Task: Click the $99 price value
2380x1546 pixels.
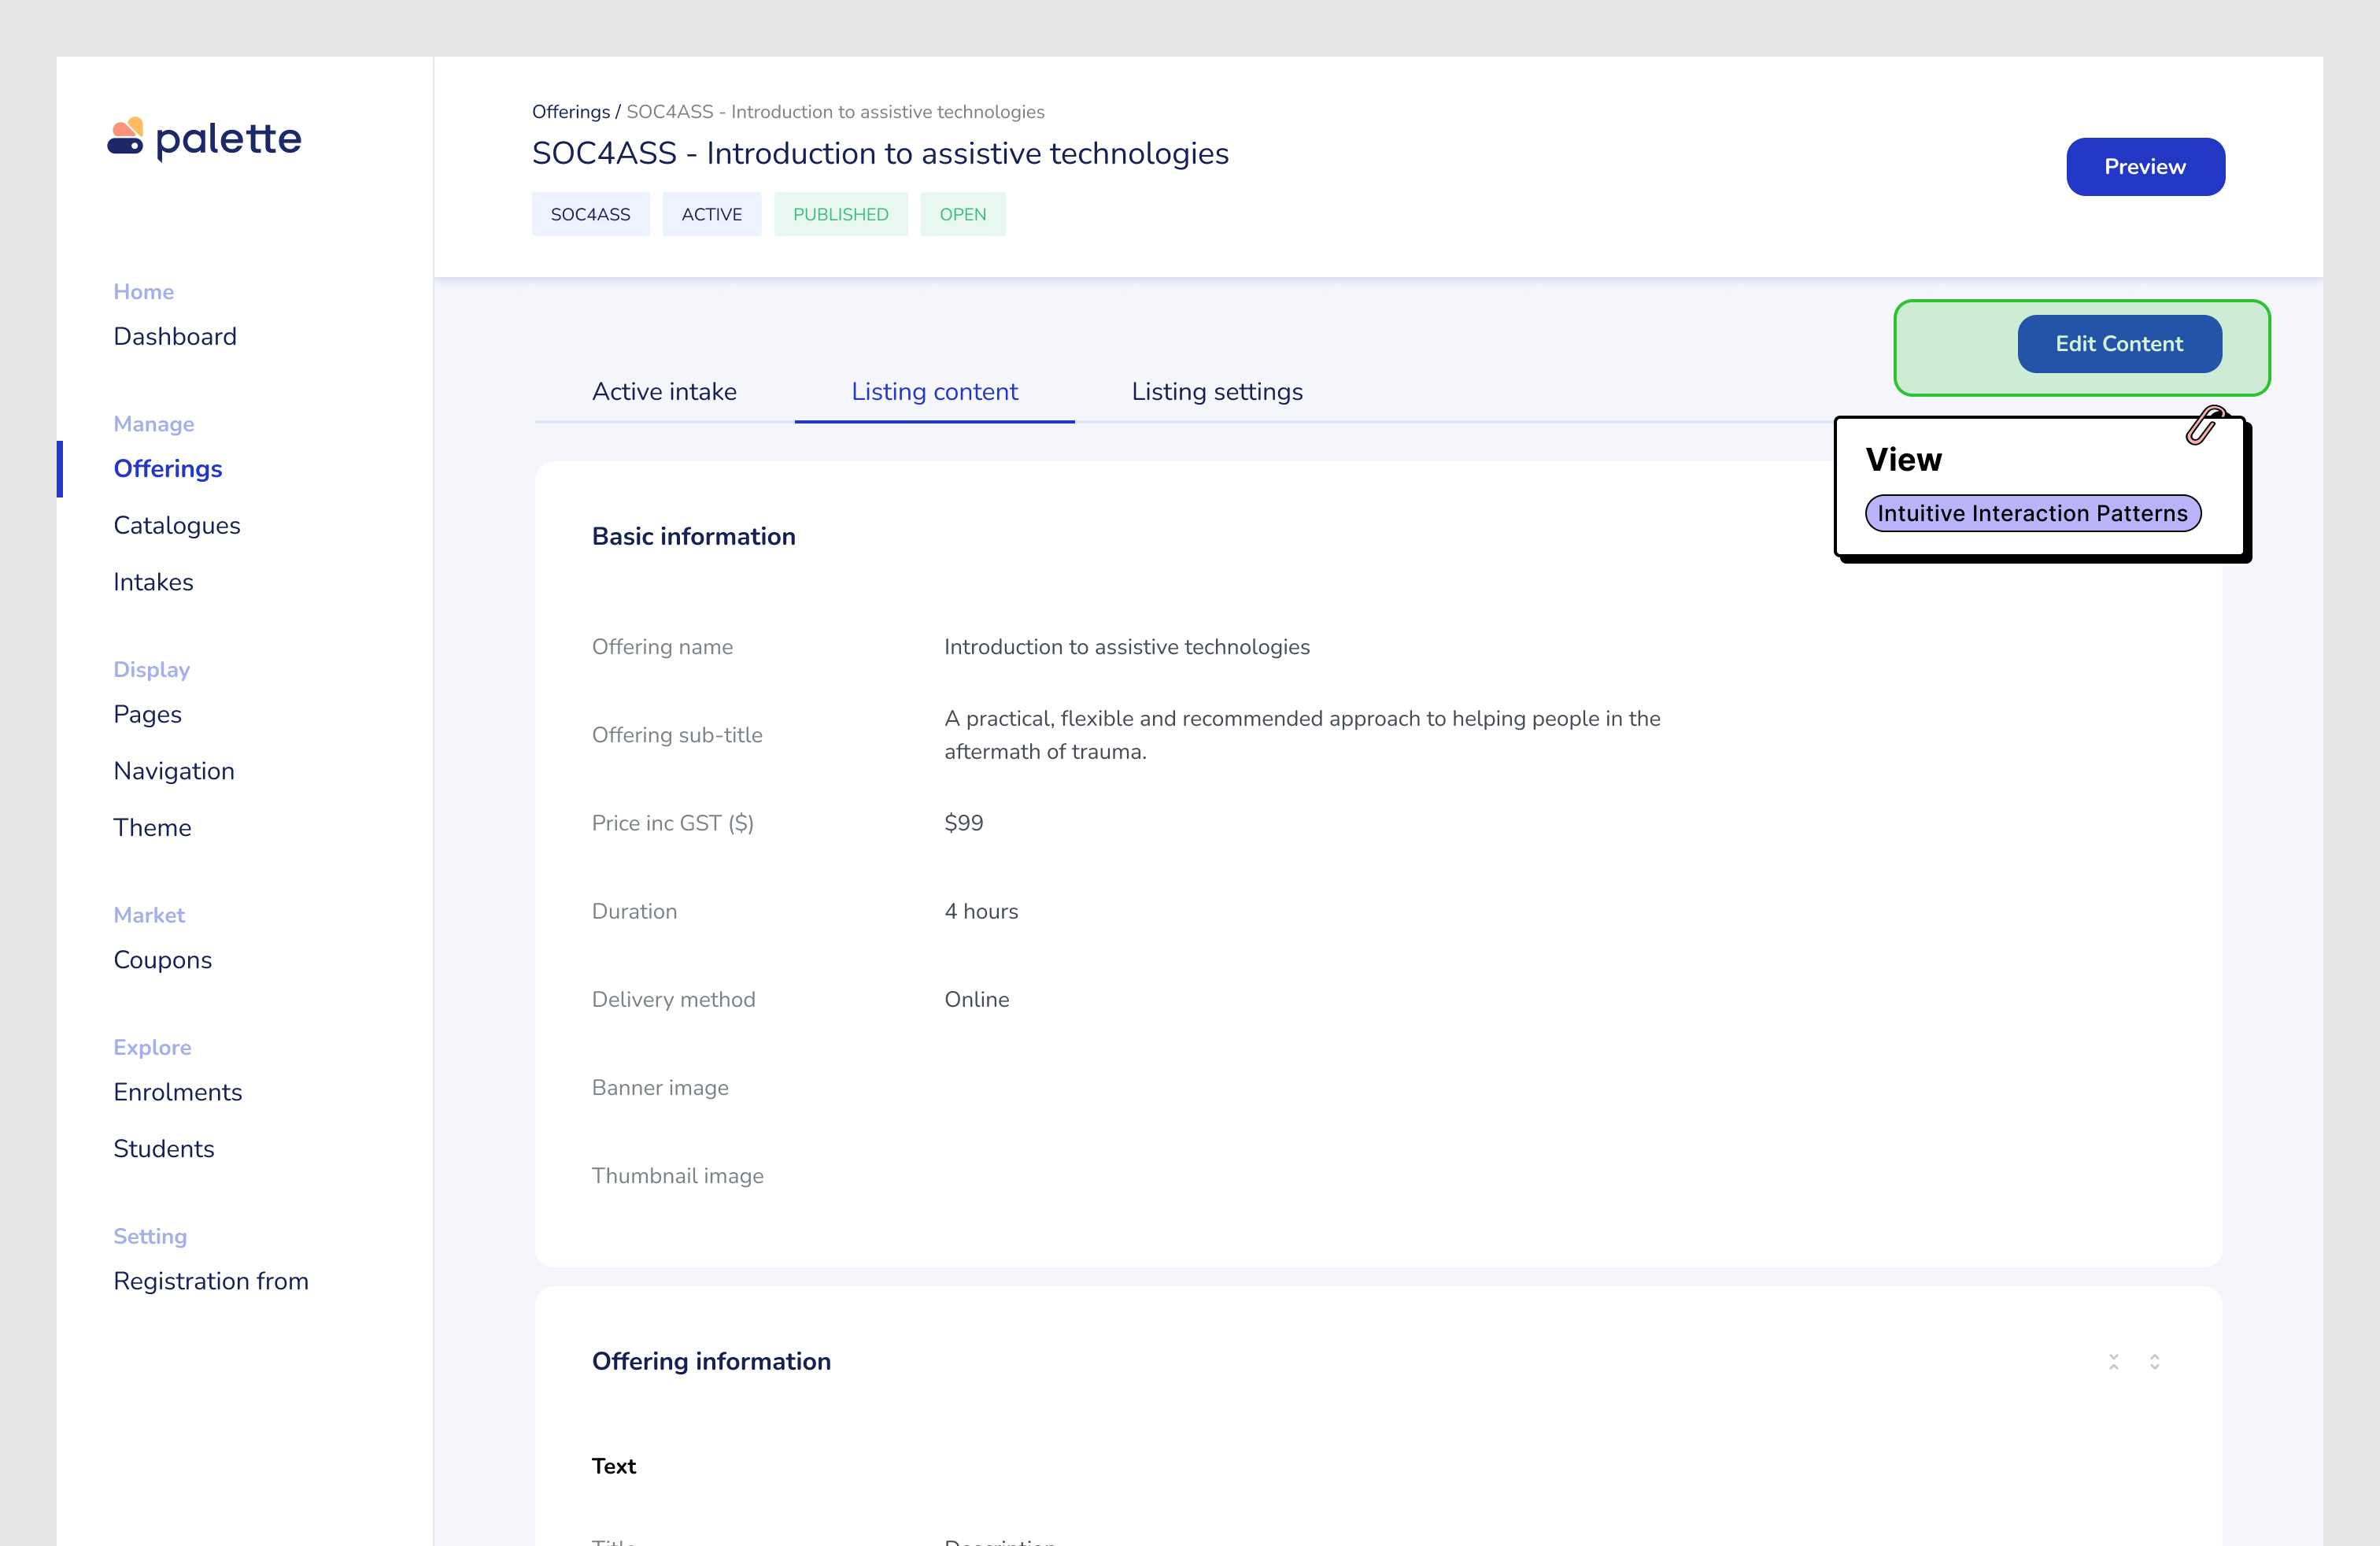Action: (964, 822)
